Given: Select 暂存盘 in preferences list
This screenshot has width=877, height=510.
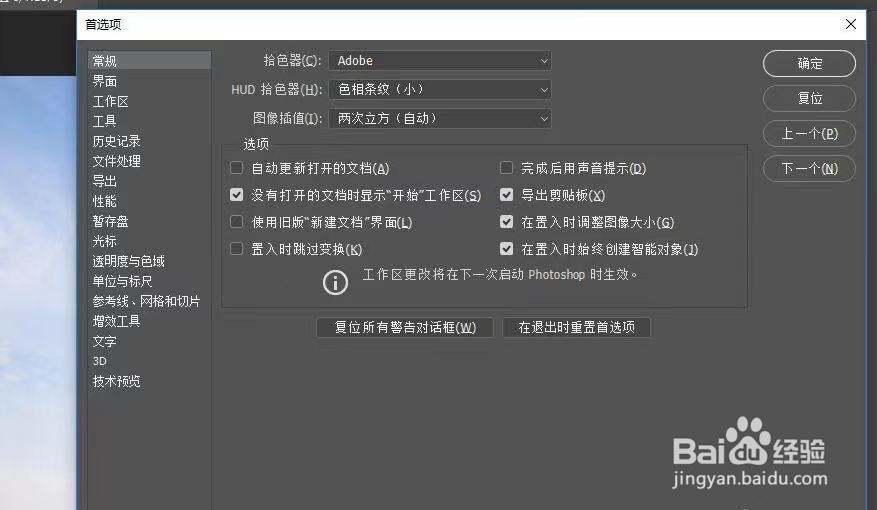Looking at the screenshot, I should tap(110, 221).
